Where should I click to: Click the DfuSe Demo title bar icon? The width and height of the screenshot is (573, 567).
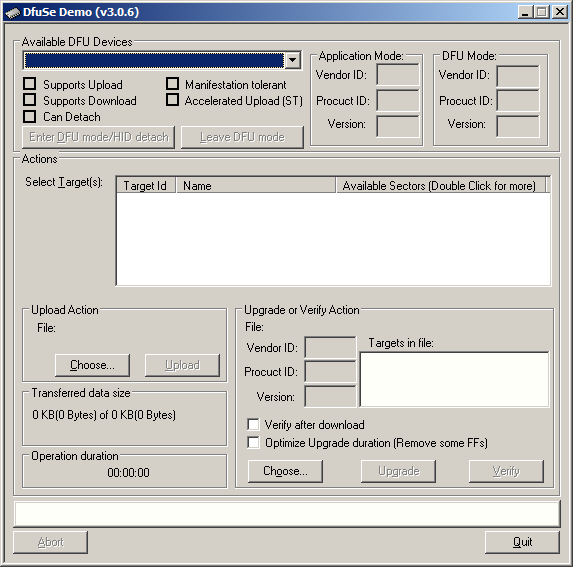tap(12, 12)
